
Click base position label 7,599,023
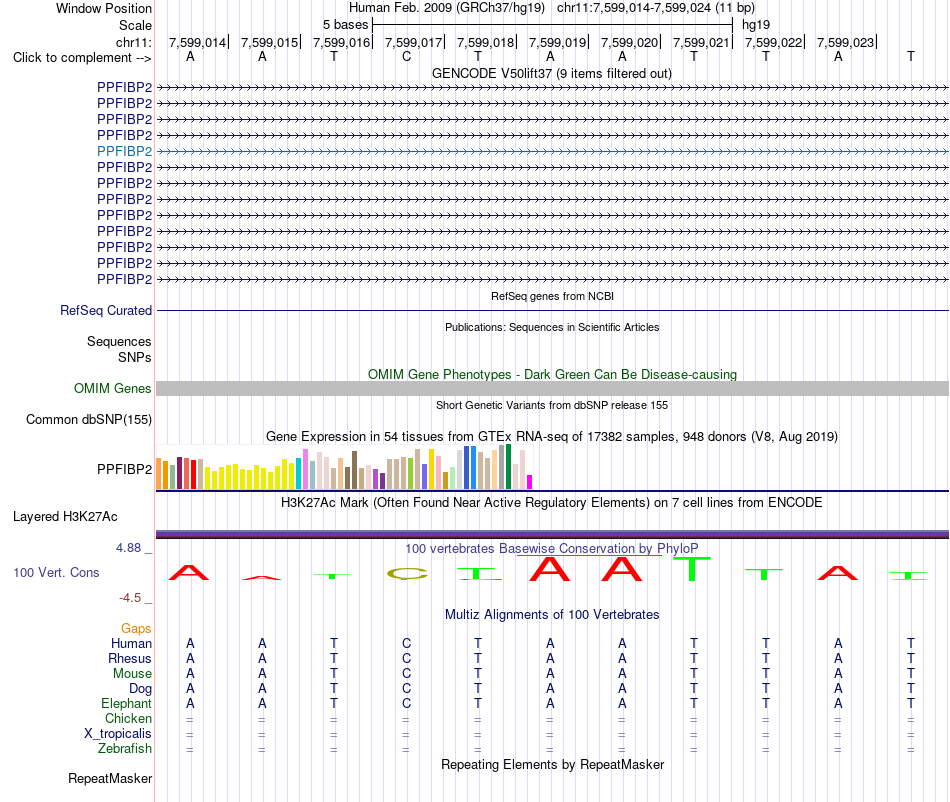click(846, 42)
